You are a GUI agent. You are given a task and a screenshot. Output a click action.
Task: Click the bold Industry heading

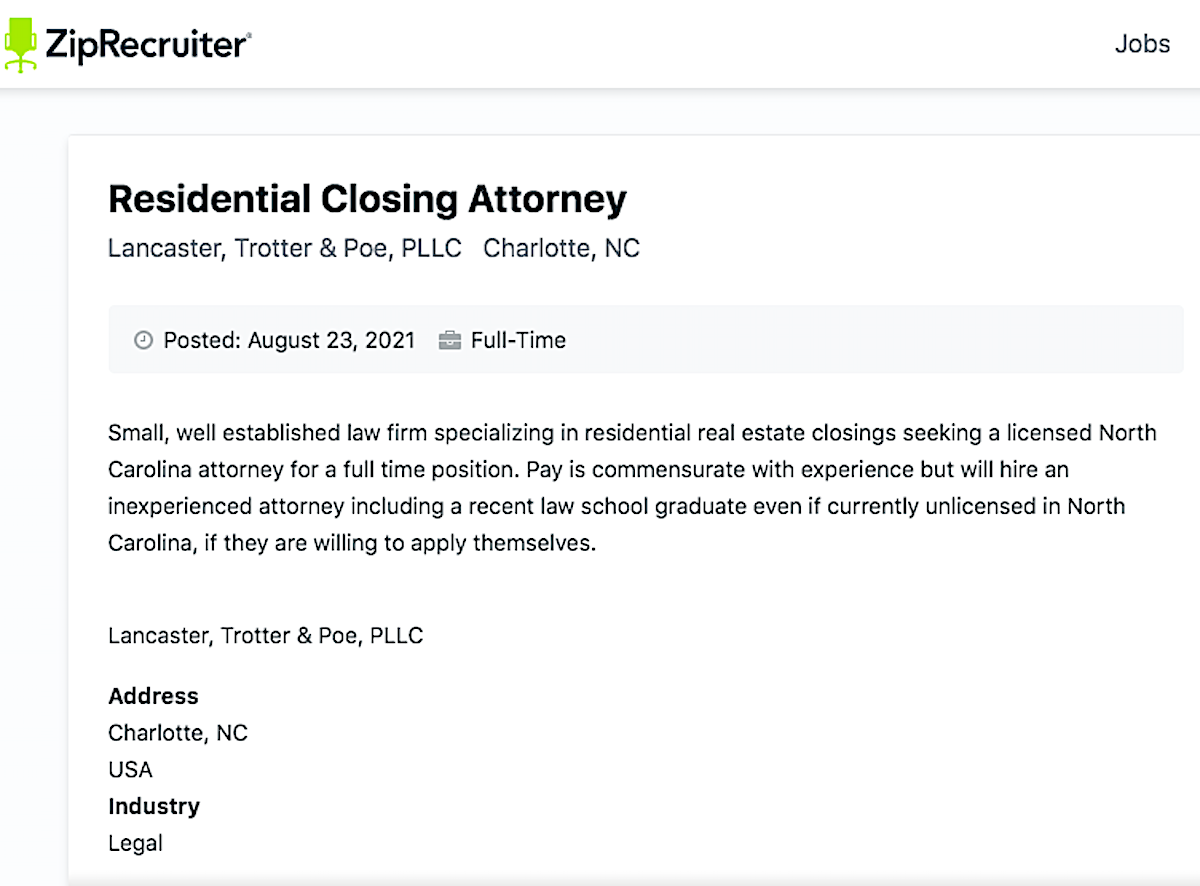pyautogui.click(x=154, y=806)
